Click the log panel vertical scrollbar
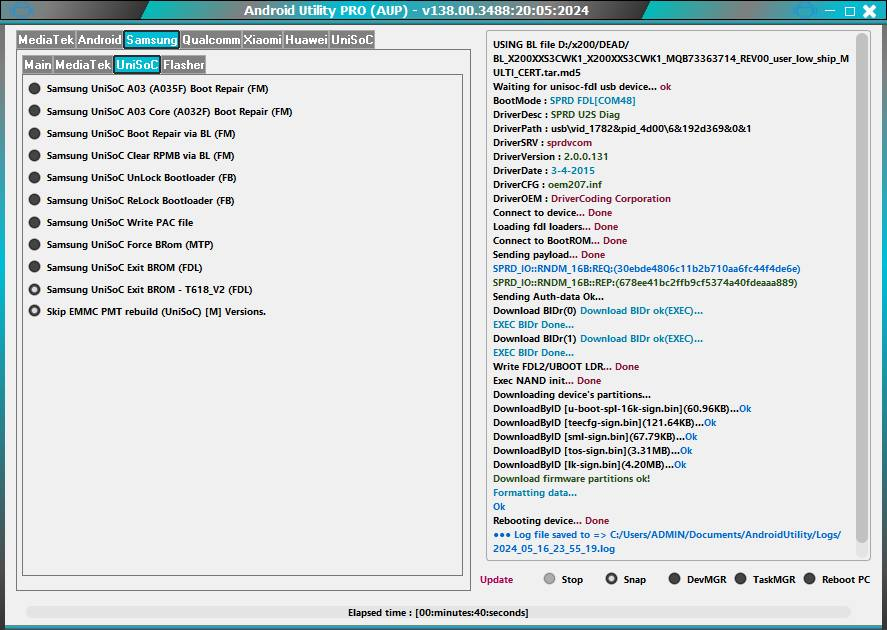This screenshot has height=630, width=887. (x=862, y=290)
